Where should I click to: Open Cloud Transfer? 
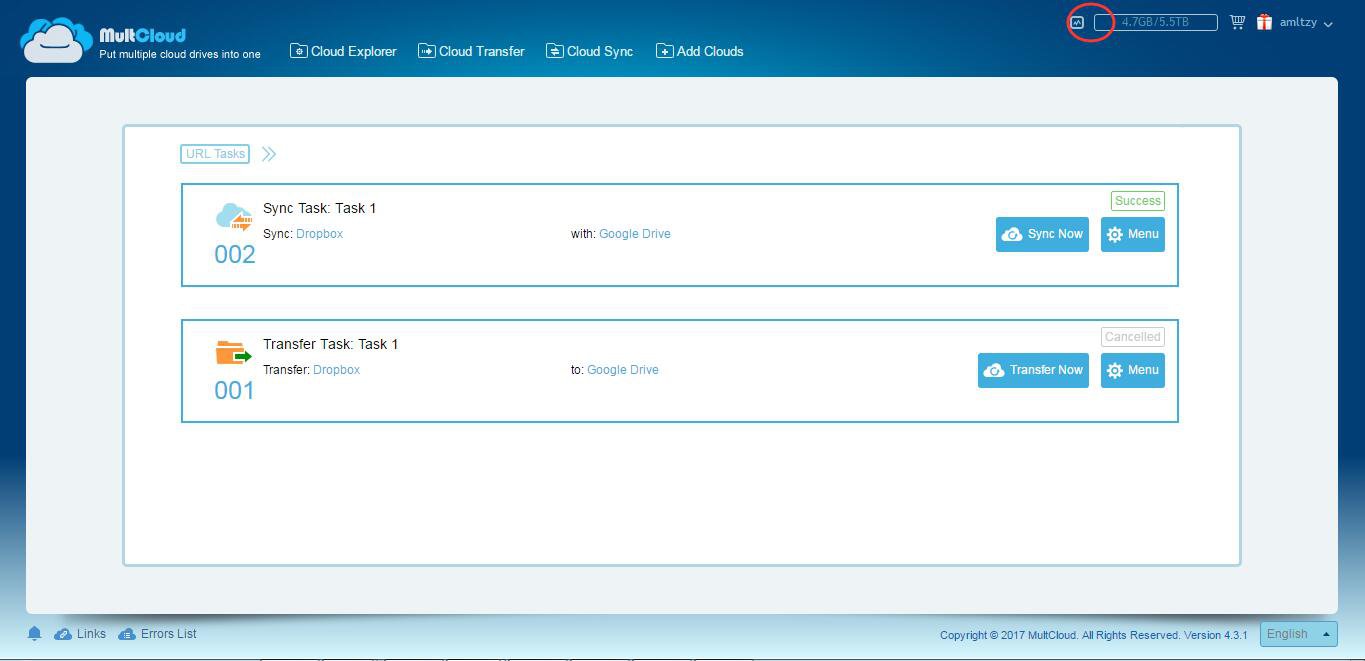coord(471,51)
